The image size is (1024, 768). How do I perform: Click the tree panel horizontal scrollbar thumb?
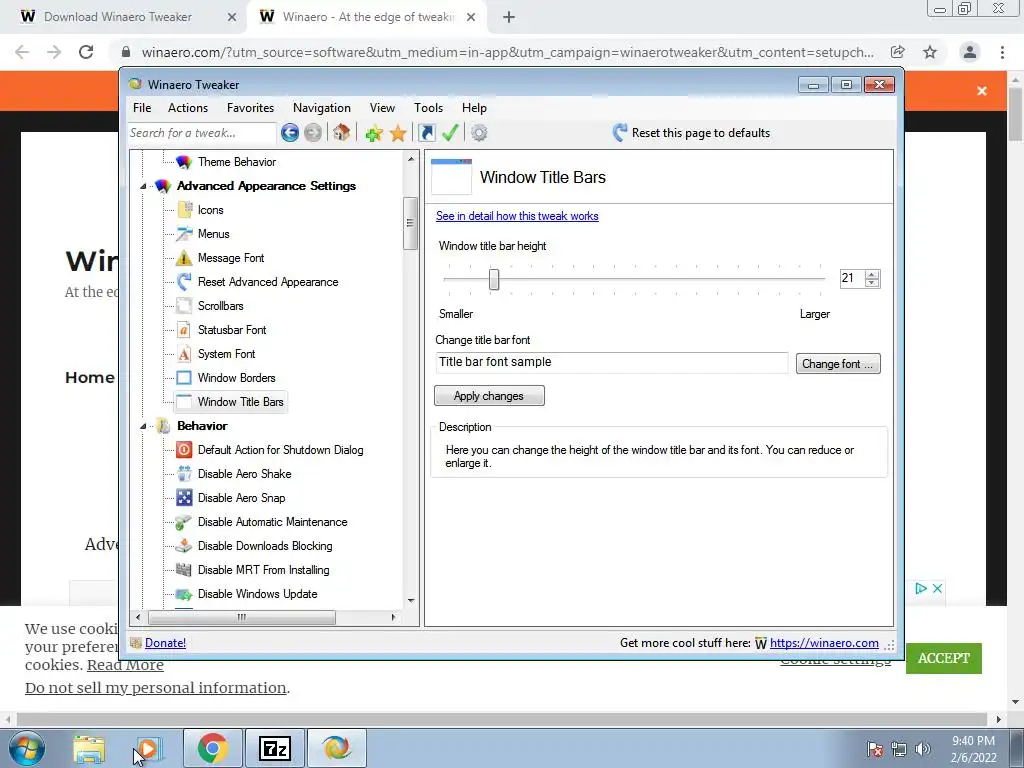point(242,617)
